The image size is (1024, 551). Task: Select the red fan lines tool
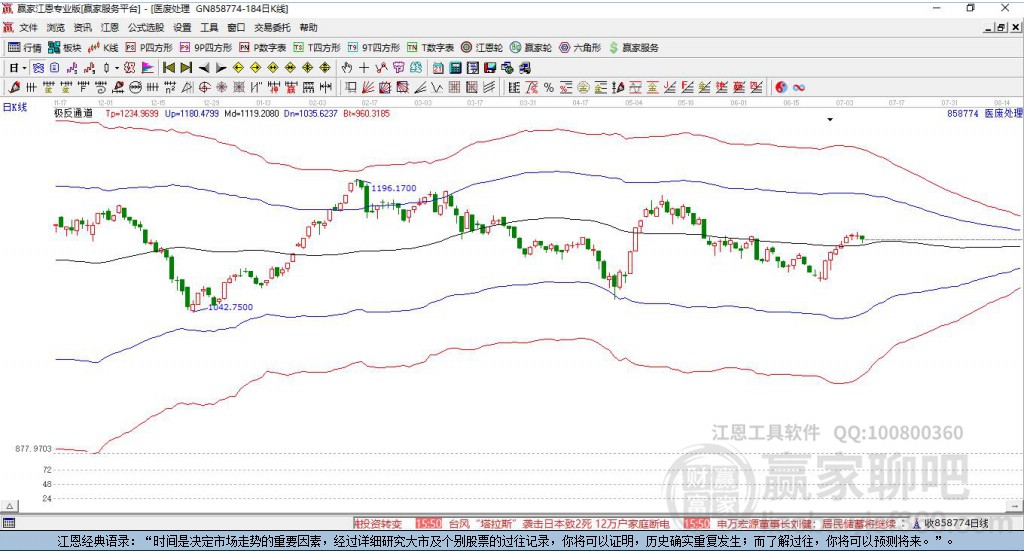368,87
